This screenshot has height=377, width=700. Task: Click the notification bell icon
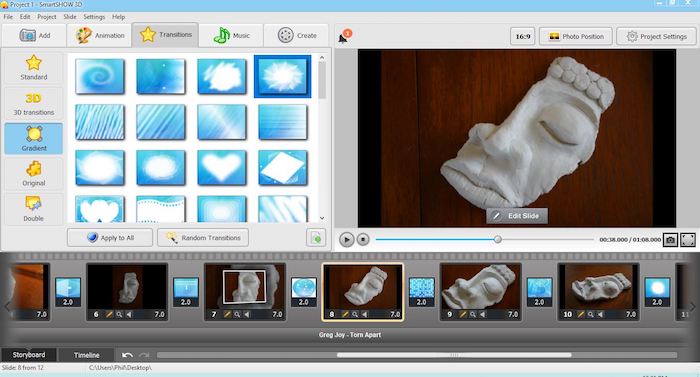(x=344, y=37)
